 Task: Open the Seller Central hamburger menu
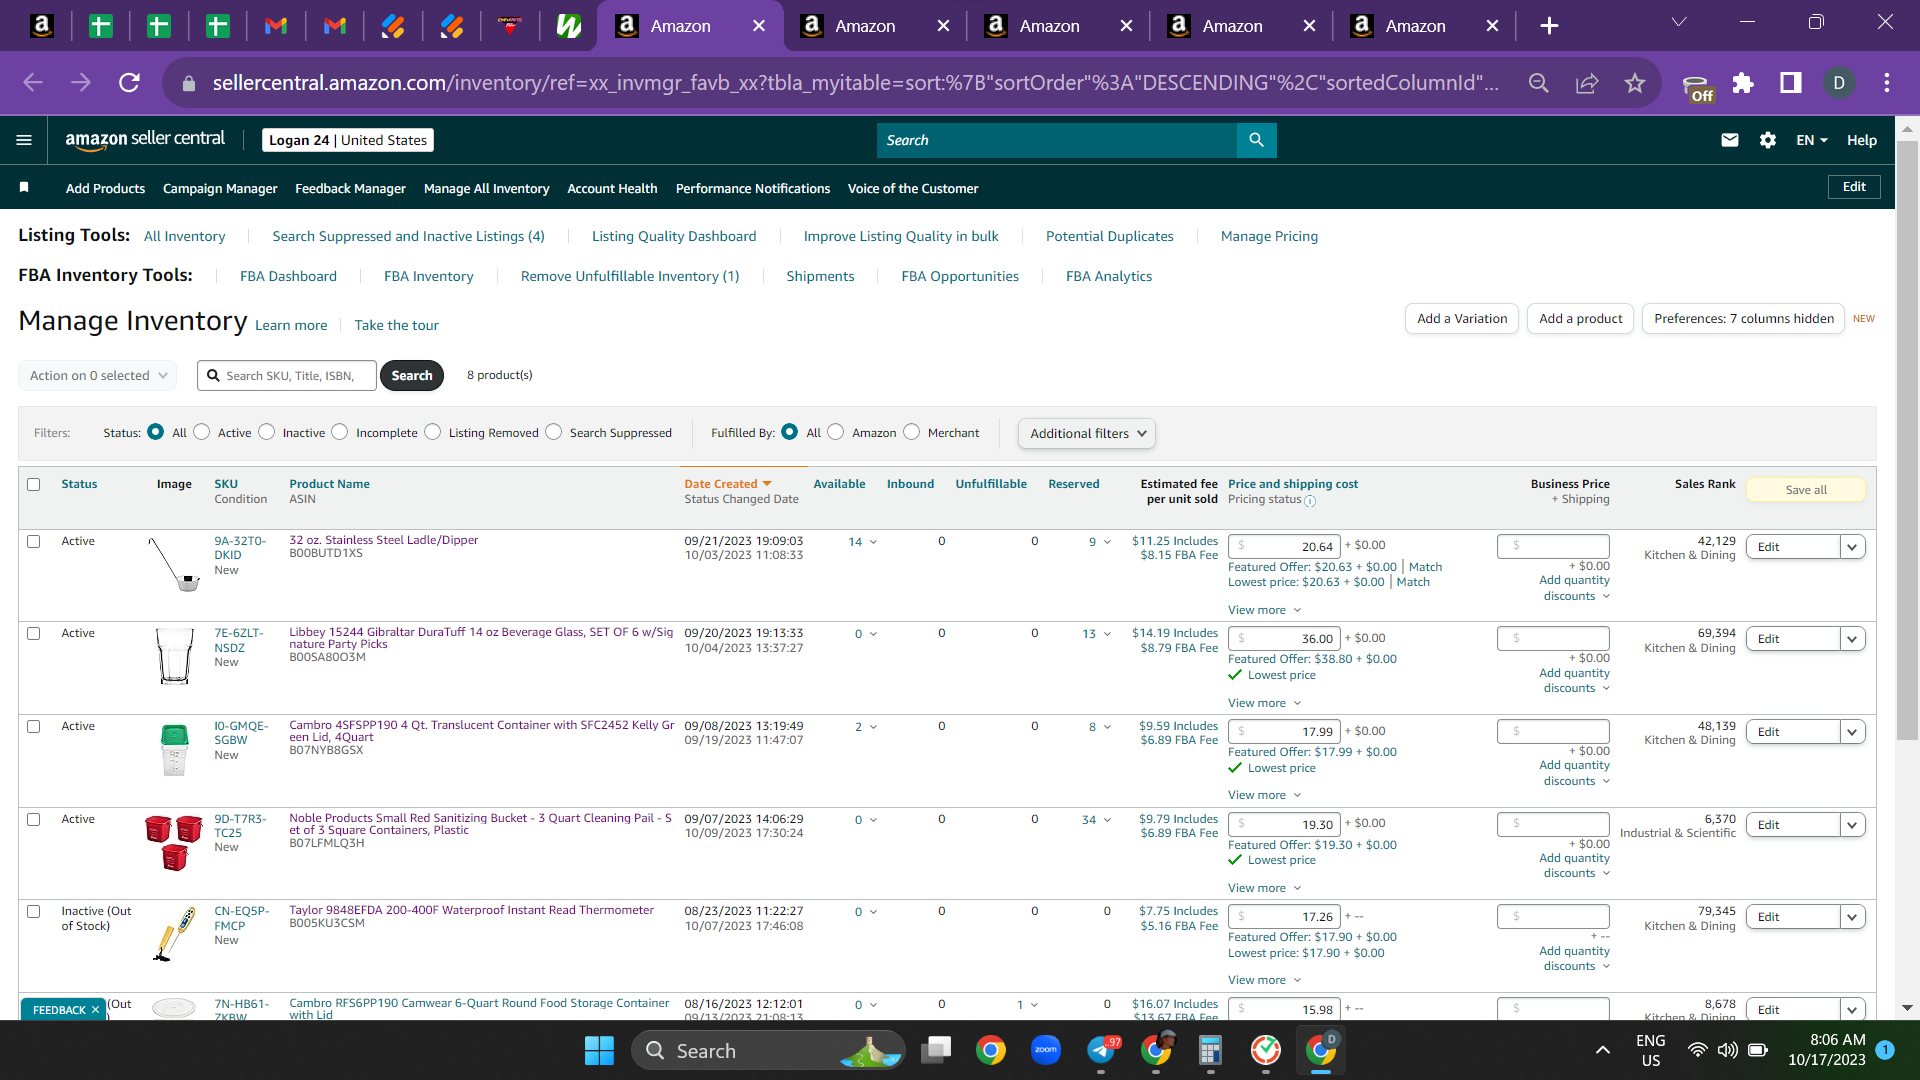24,140
